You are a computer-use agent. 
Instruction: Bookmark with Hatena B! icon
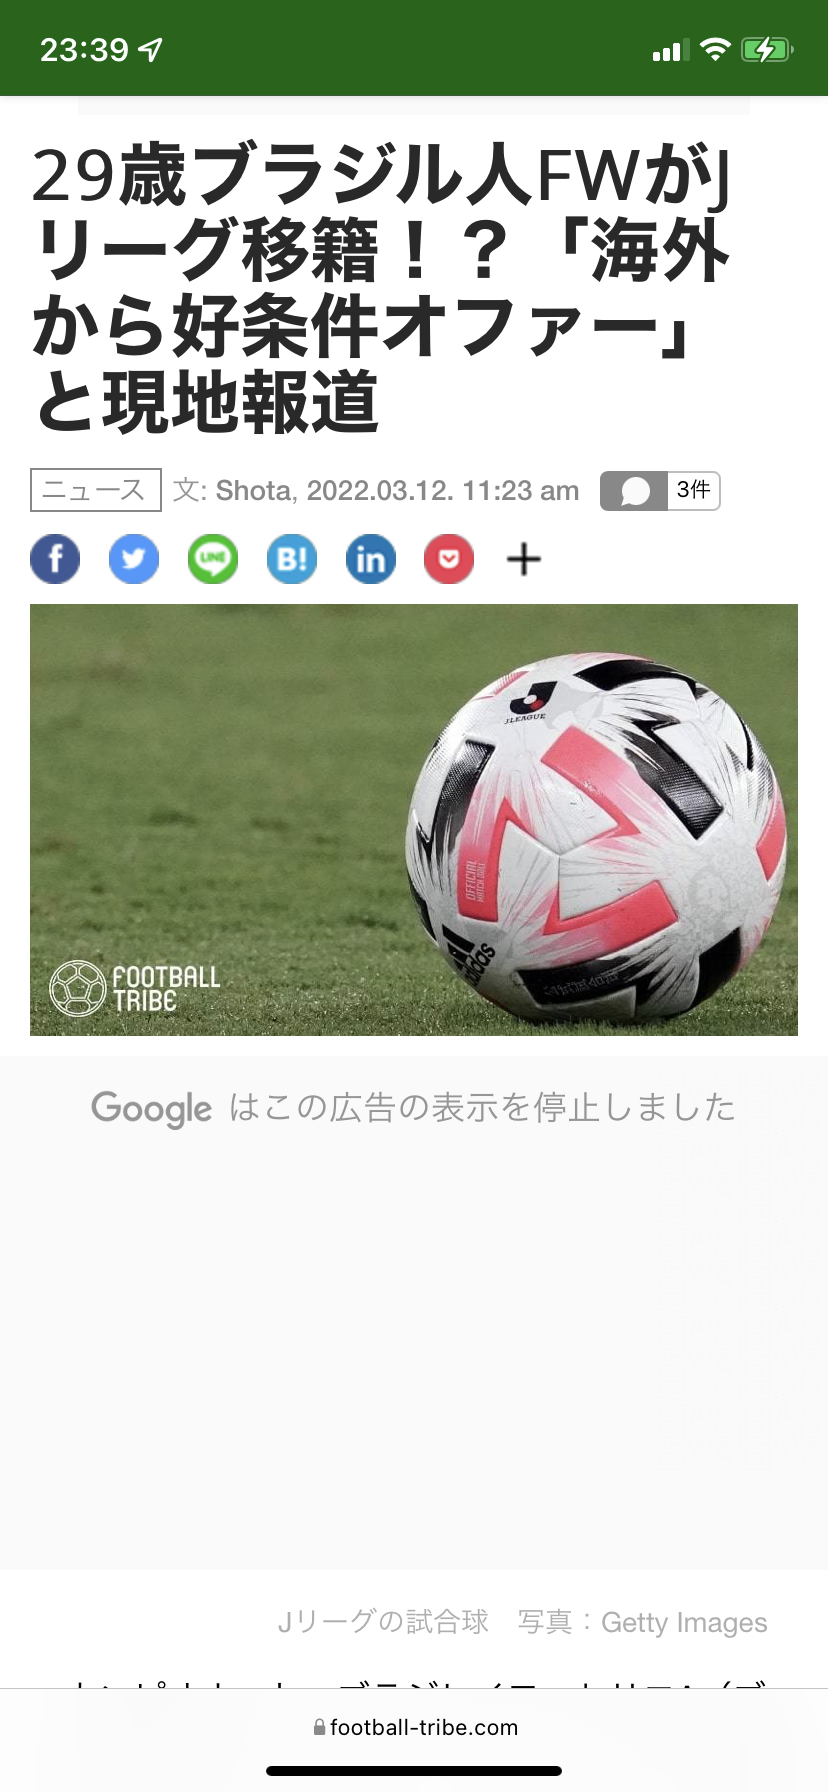[292, 559]
